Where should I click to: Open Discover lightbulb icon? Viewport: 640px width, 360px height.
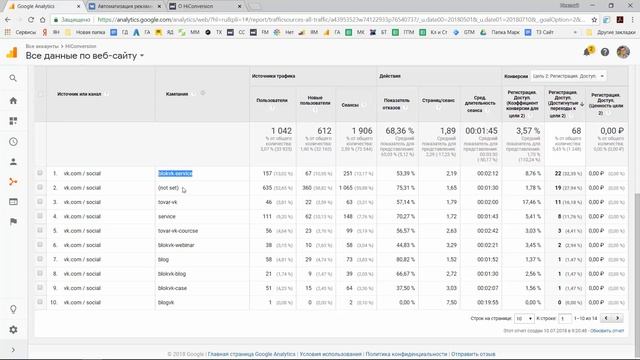coord(13,309)
